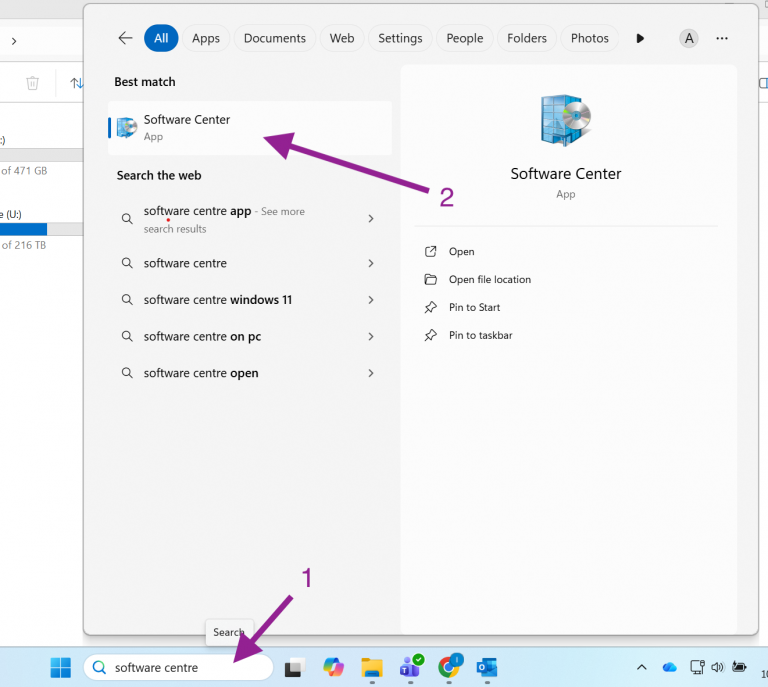This screenshot has width=768, height=687.
Task: Click the Task View taskbar icon
Action: 294,667
